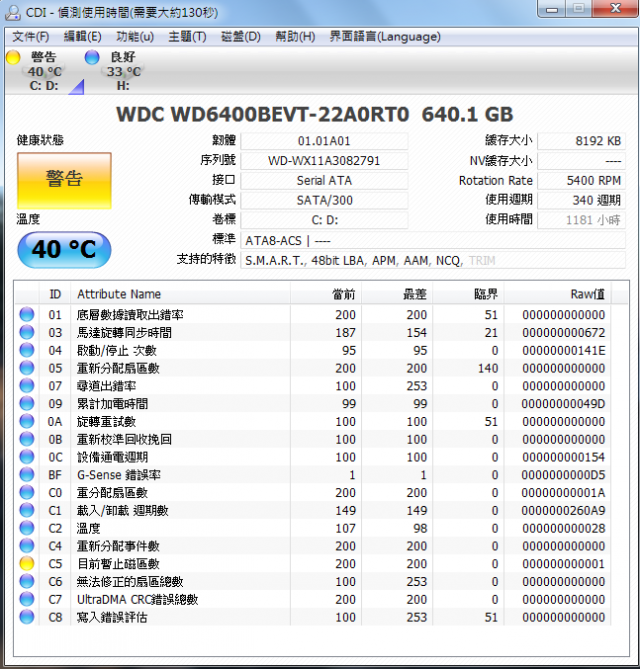
Task: Click raw value 00000000049D
Action: click(x=563, y=404)
